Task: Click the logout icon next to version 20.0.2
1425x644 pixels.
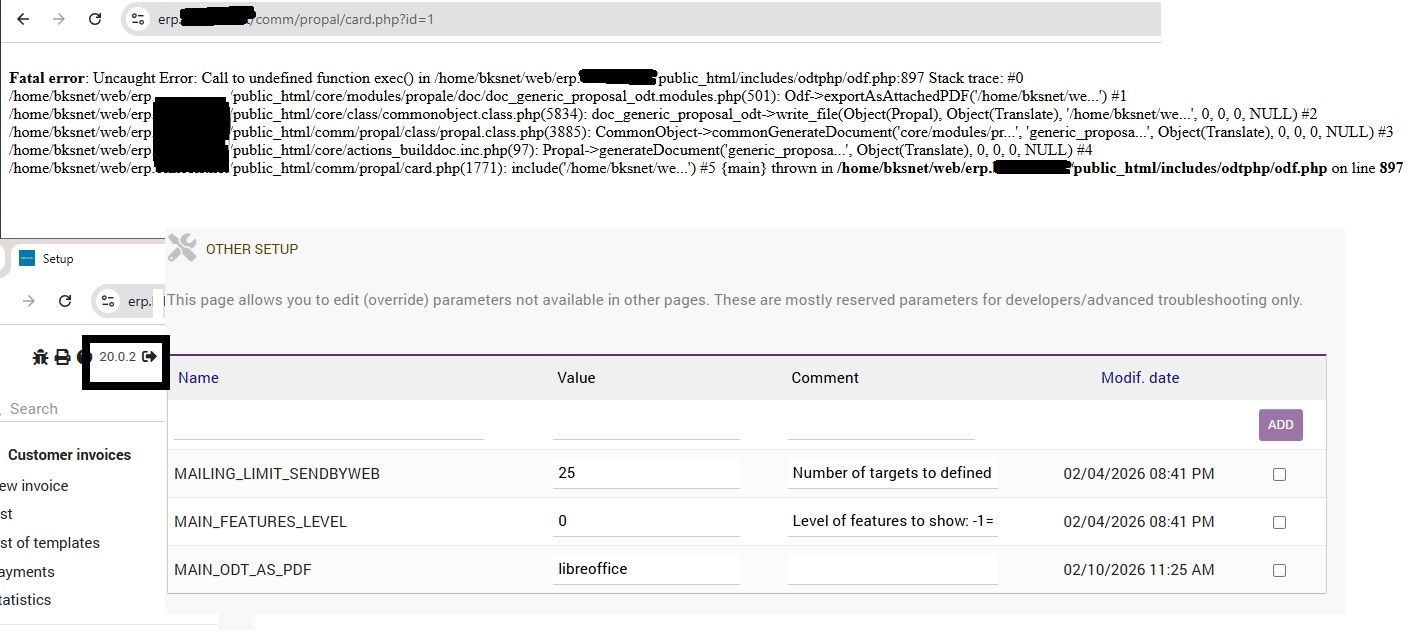Action: tap(150, 357)
